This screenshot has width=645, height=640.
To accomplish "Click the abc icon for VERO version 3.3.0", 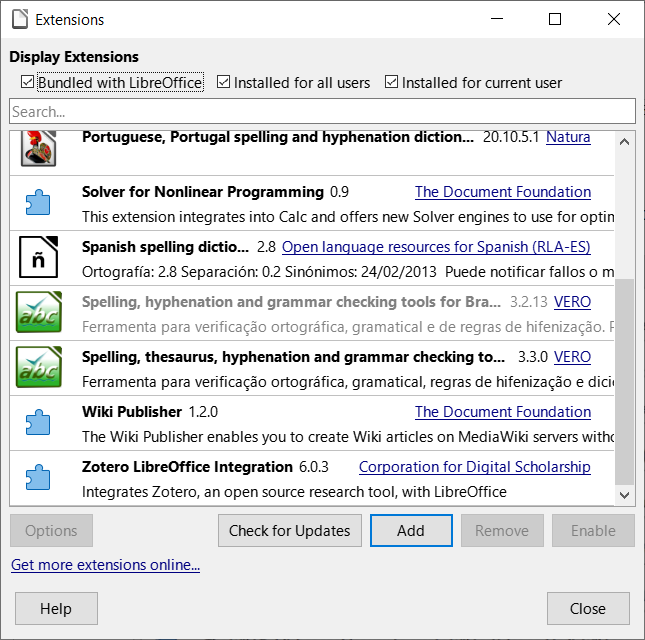I will 39,367.
